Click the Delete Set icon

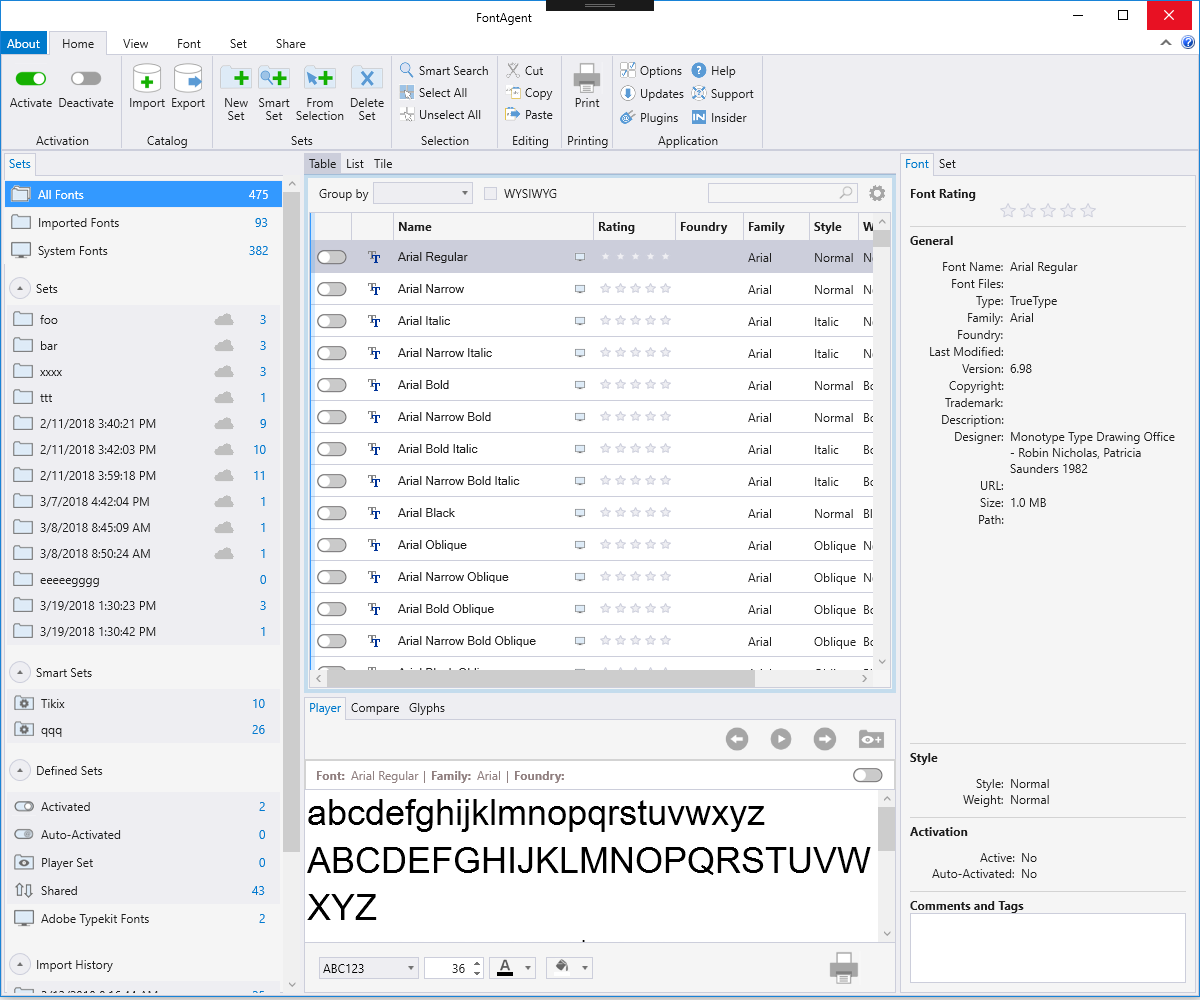coord(367,78)
